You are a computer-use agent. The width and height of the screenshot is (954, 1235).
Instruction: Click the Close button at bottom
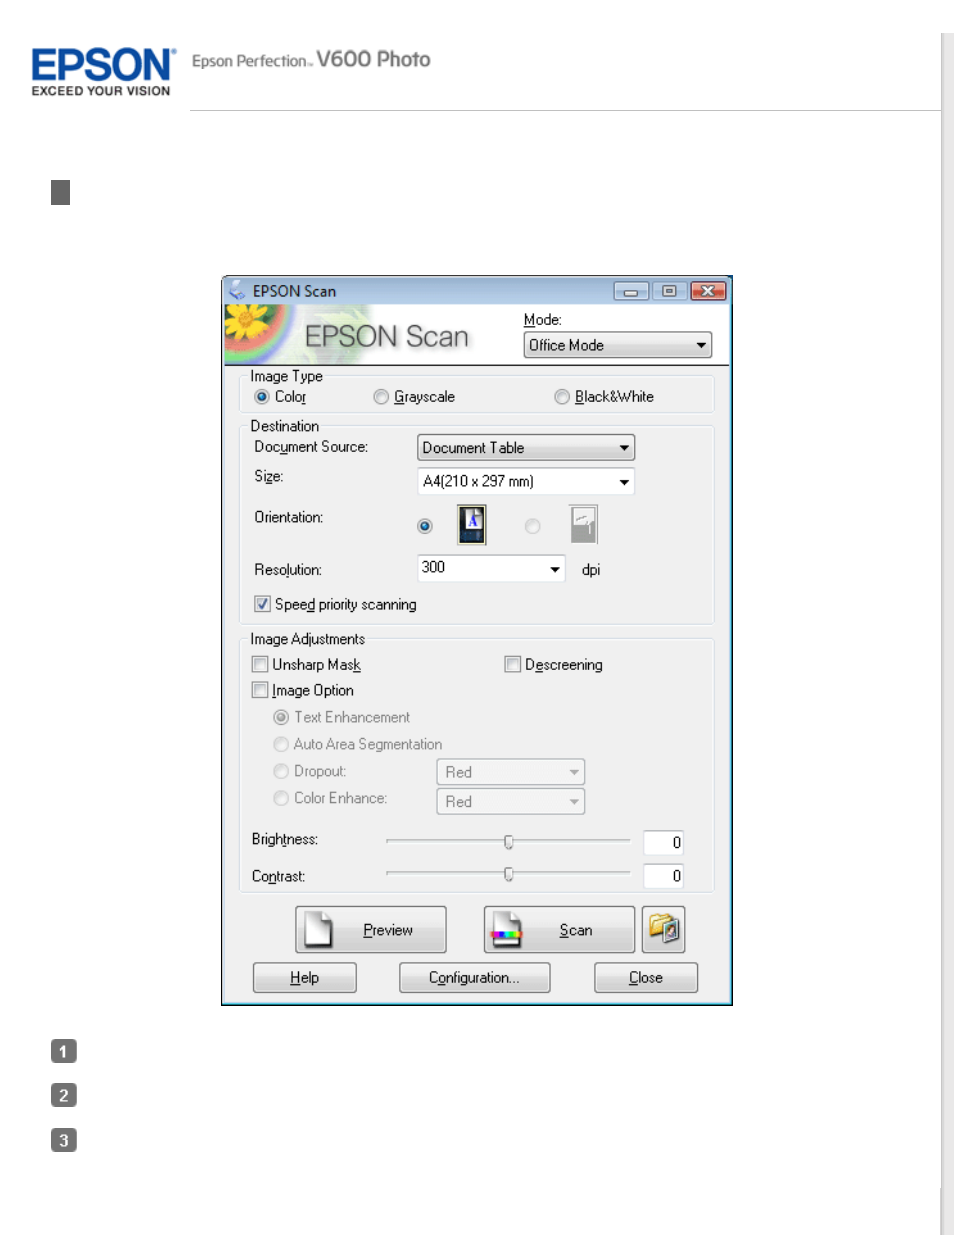[646, 978]
